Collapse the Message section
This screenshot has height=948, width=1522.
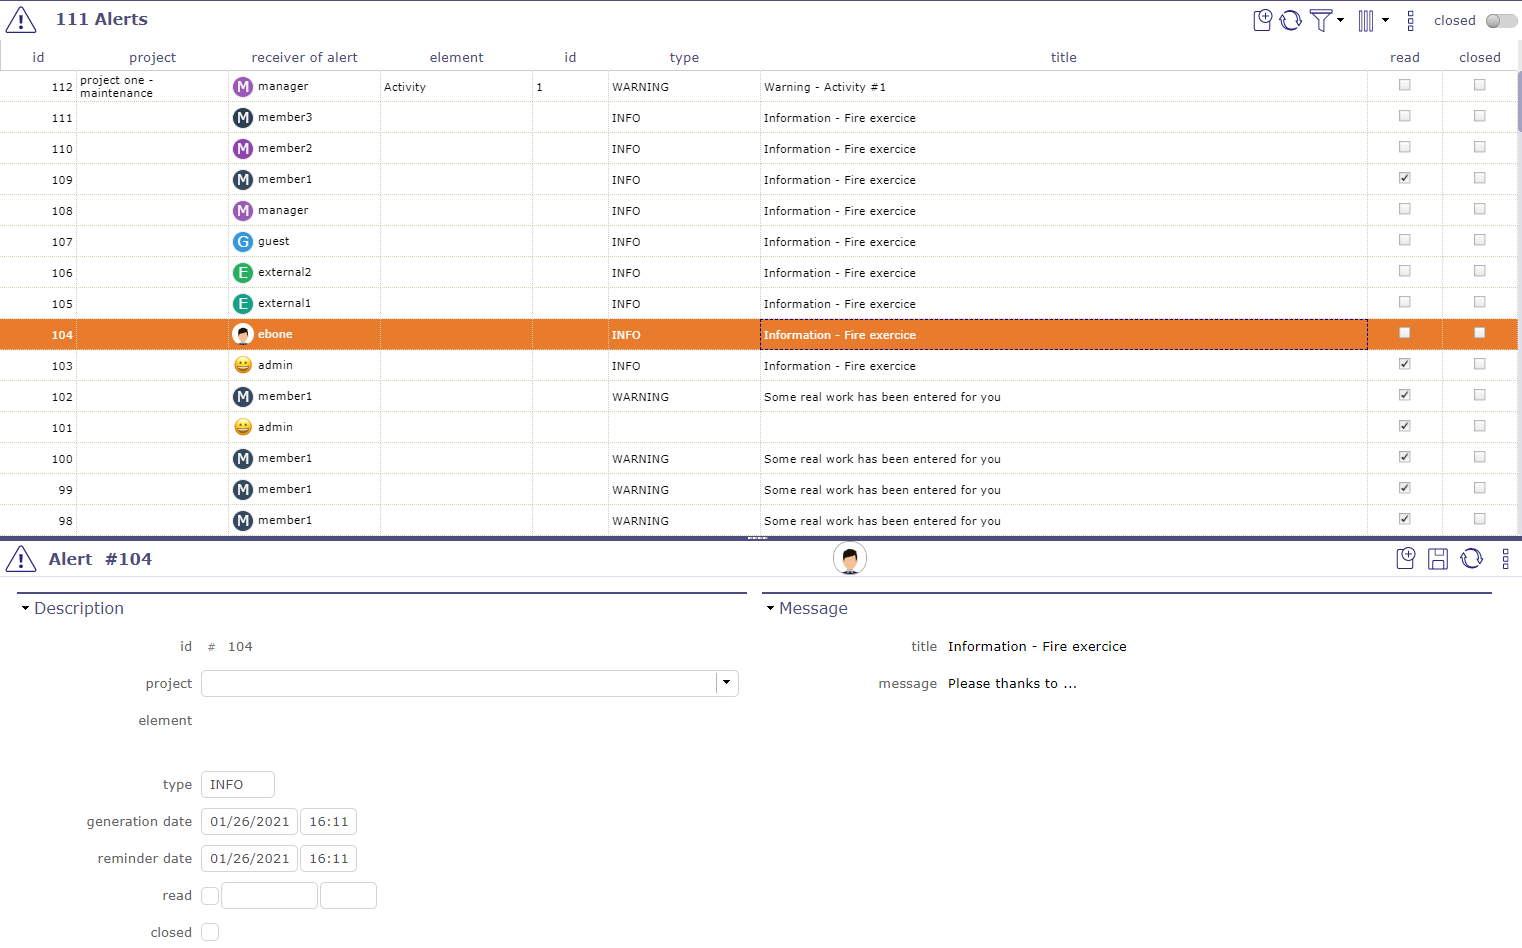[x=770, y=608]
